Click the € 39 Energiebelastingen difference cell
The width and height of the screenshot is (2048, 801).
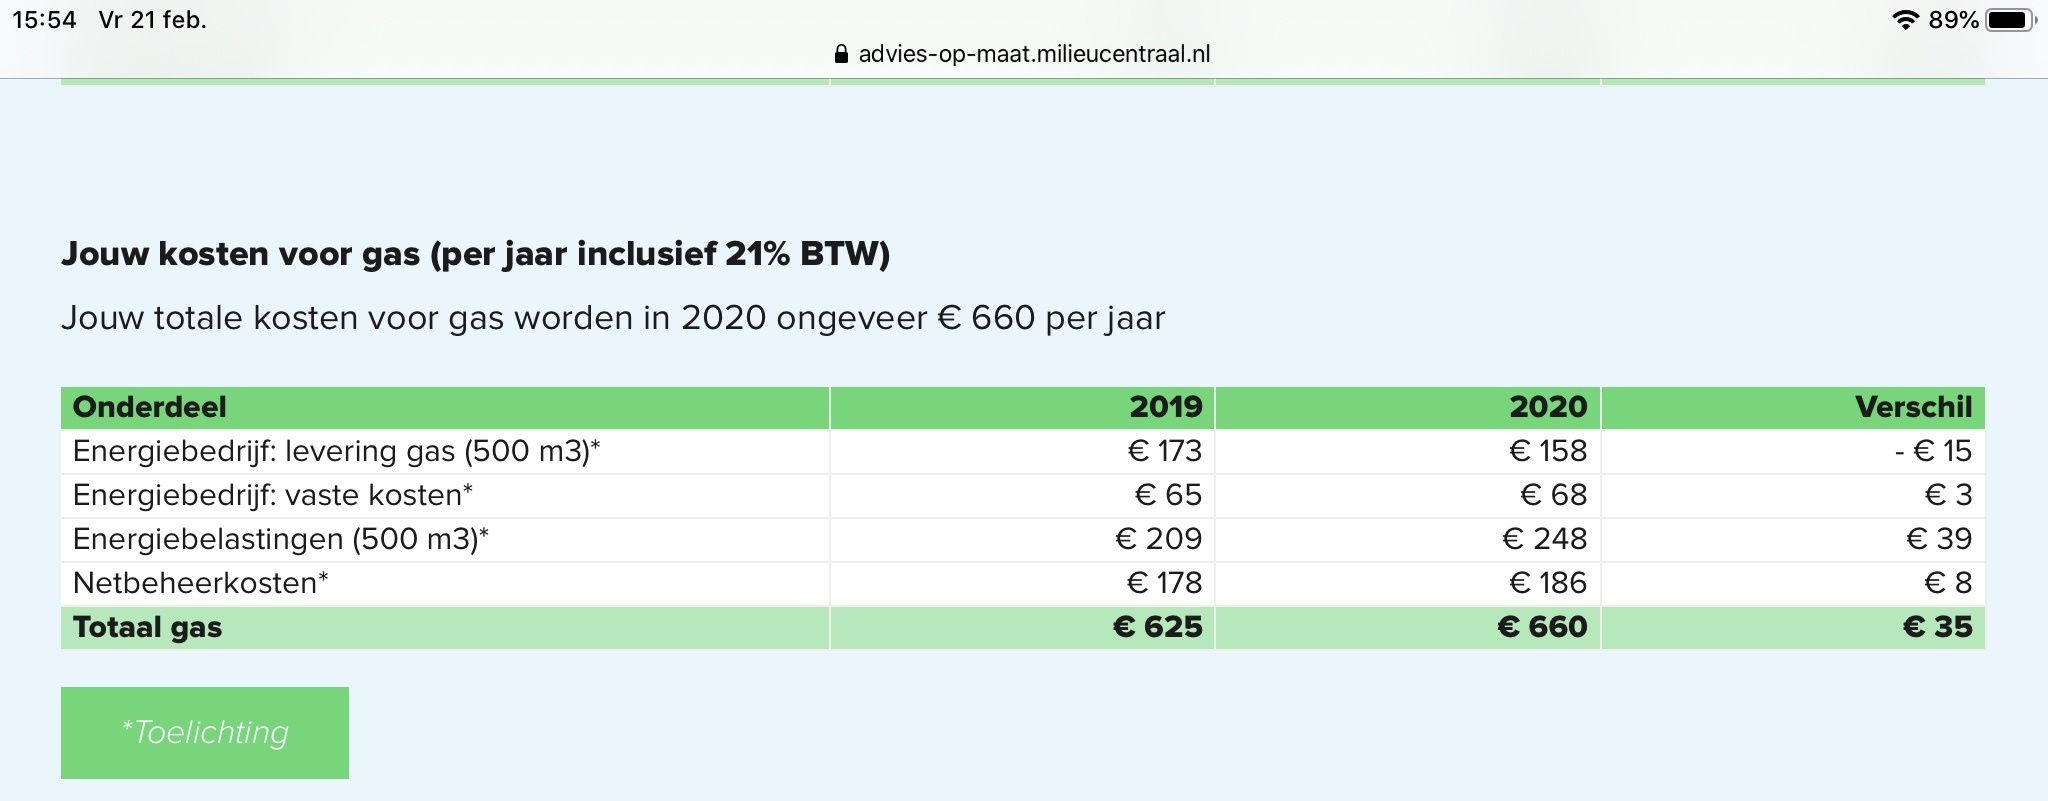pos(1938,539)
